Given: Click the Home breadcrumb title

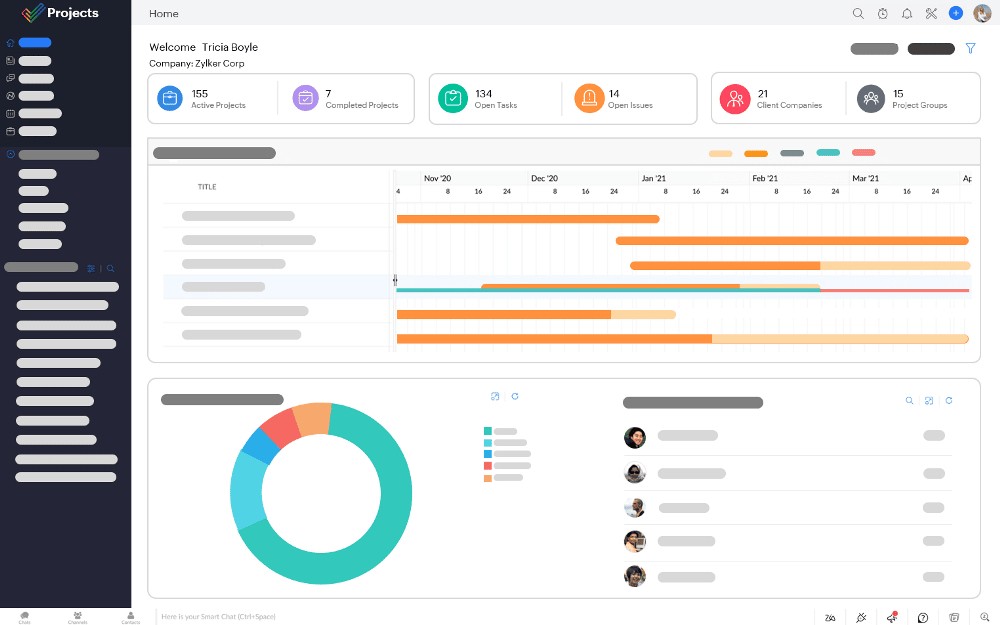Looking at the screenshot, I should 164,13.
